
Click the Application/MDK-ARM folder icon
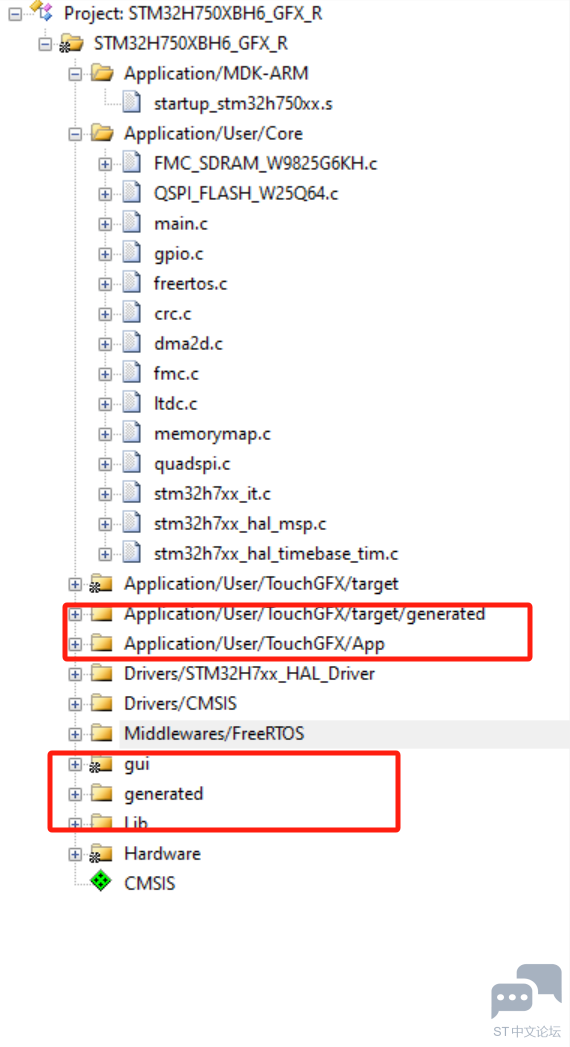[102, 73]
